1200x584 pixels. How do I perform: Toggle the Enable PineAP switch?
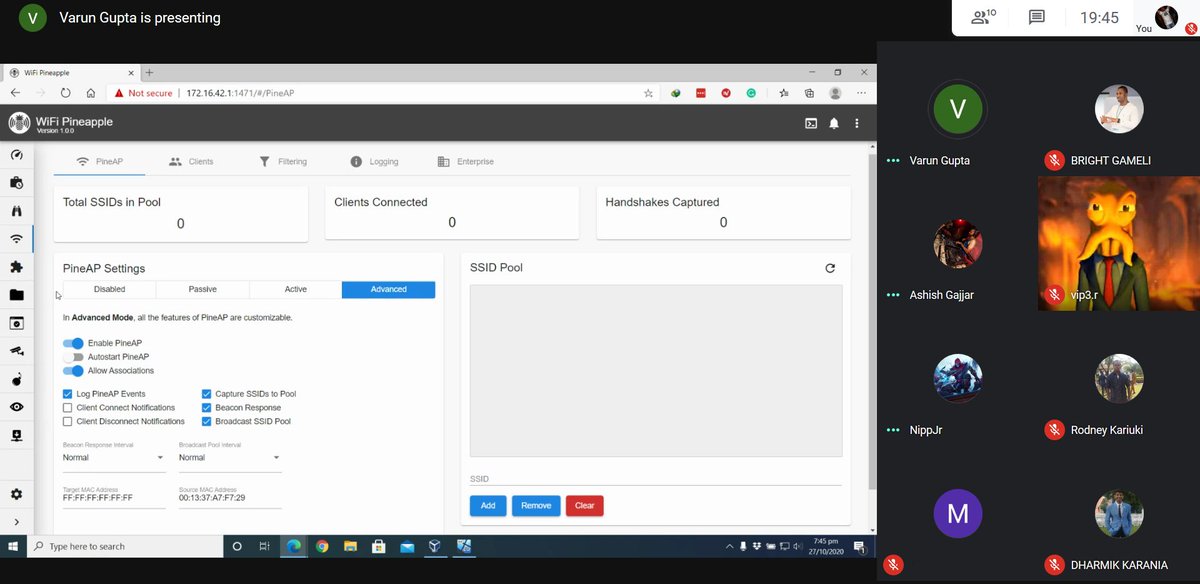point(73,343)
